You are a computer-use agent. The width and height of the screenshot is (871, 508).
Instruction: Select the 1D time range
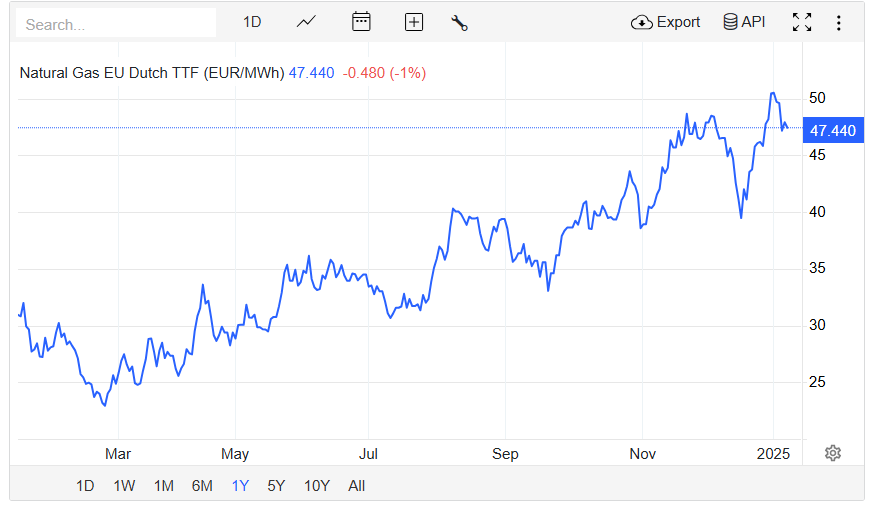pos(86,486)
